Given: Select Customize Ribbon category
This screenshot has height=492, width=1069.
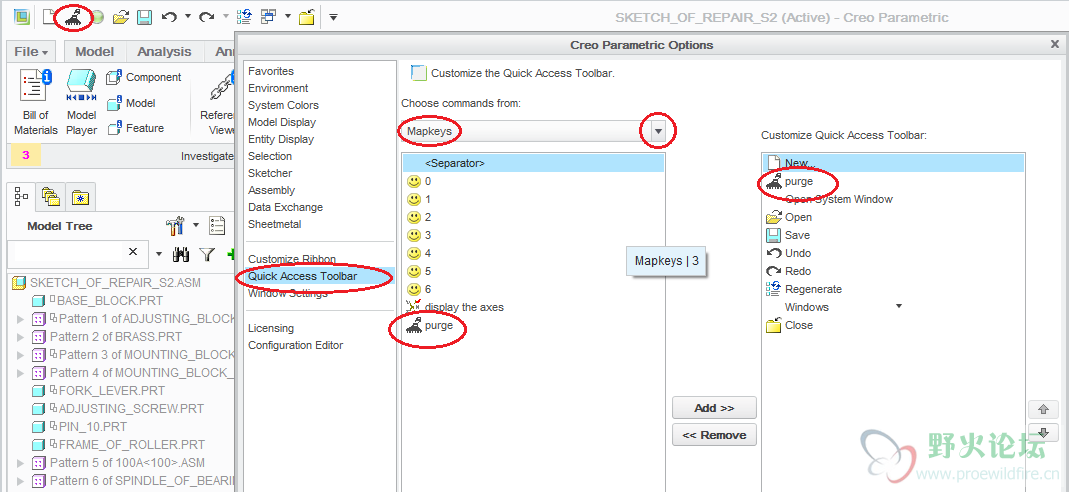Looking at the screenshot, I should pyautogui.click(x=292, y=259).
